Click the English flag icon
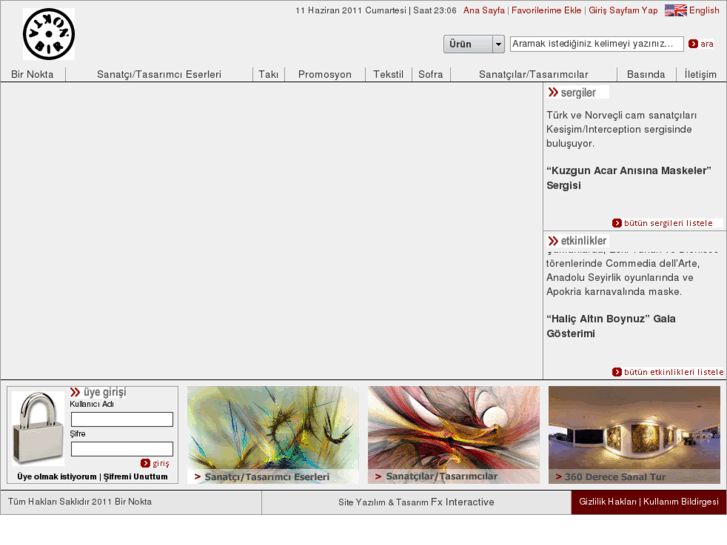Viewport: 727px width, 545px height. point(676,10)
